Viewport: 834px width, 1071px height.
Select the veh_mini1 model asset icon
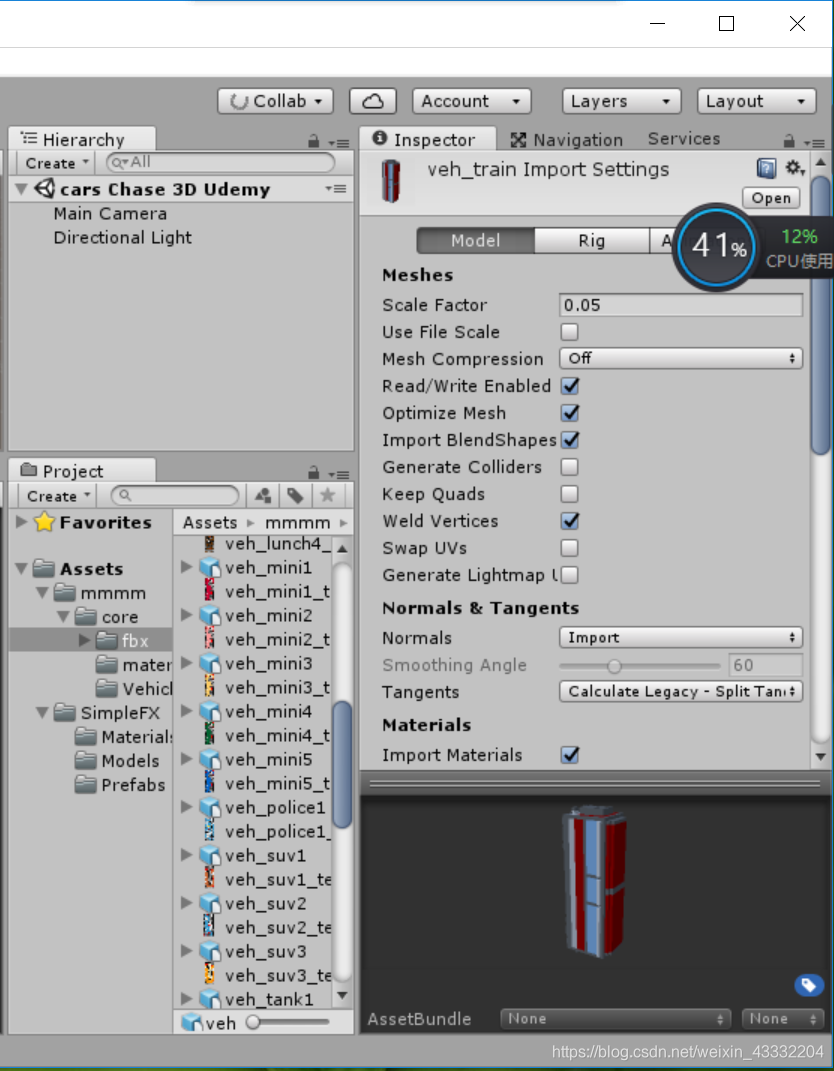tap(210, 568)
